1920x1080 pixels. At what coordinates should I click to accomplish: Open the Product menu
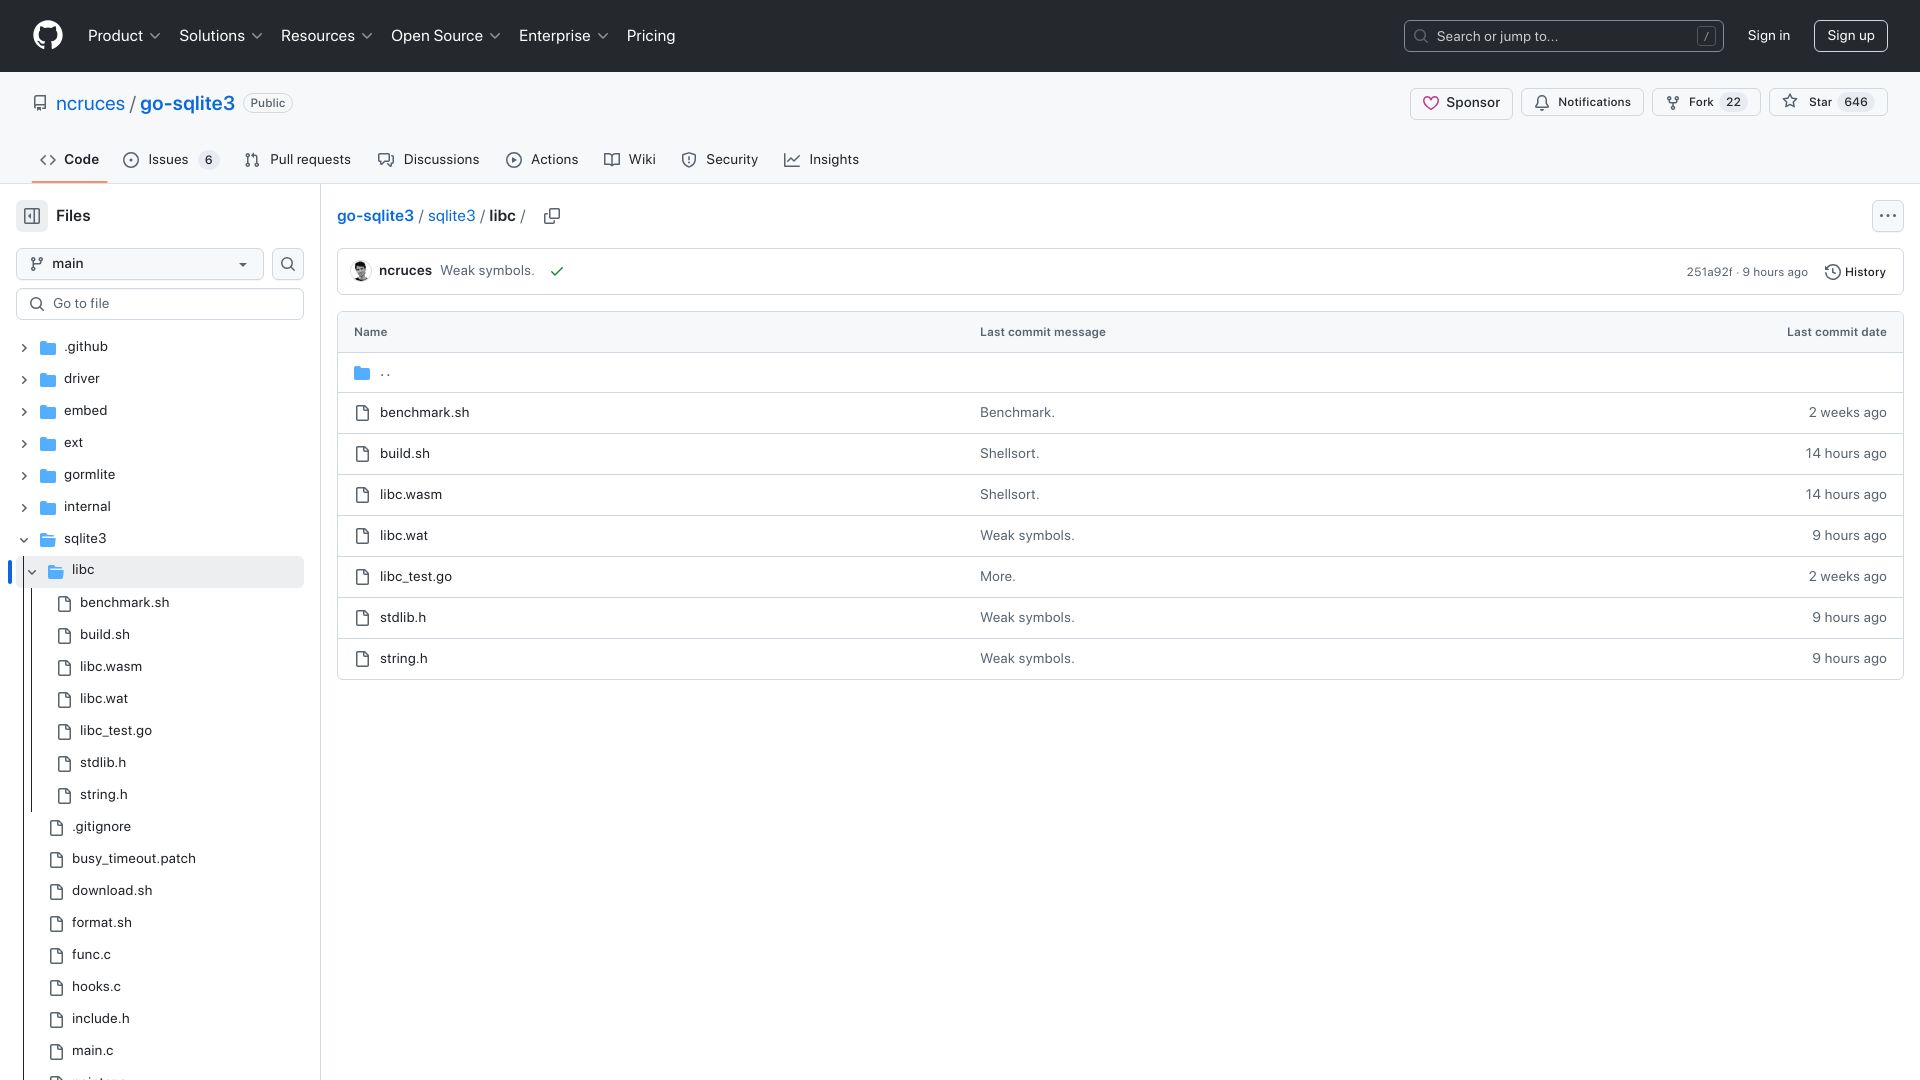(124, 36)
